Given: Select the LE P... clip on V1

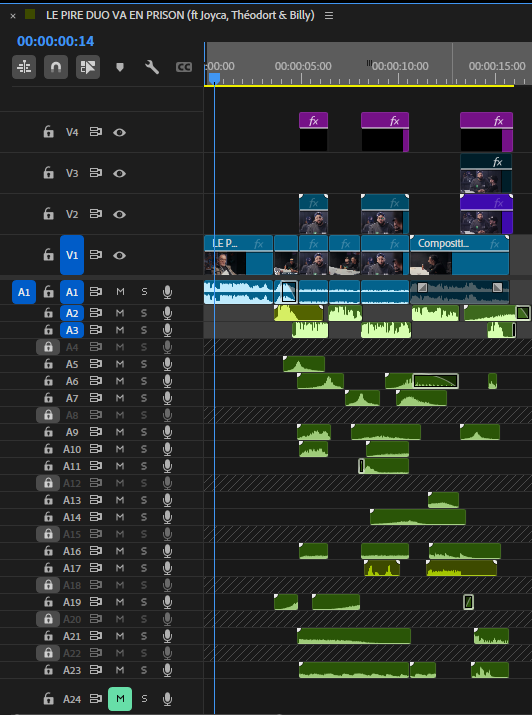Looking at the screenshot, I should (238, 255).
